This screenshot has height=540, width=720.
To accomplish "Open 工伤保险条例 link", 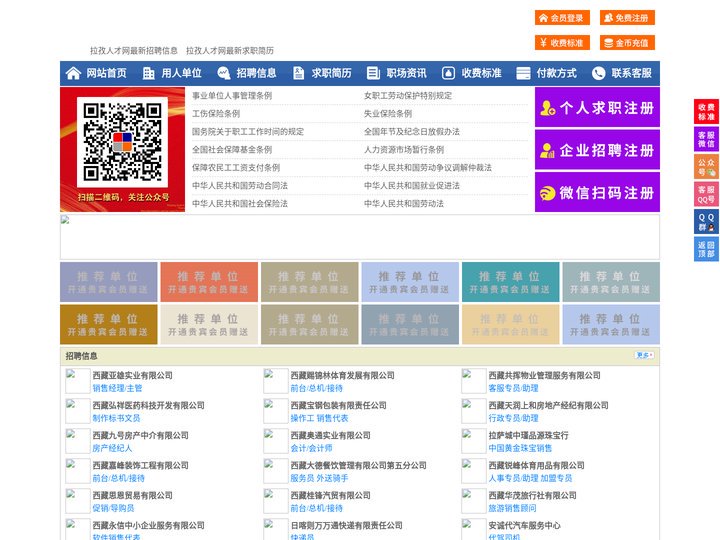I will click(x=216, y=113).
